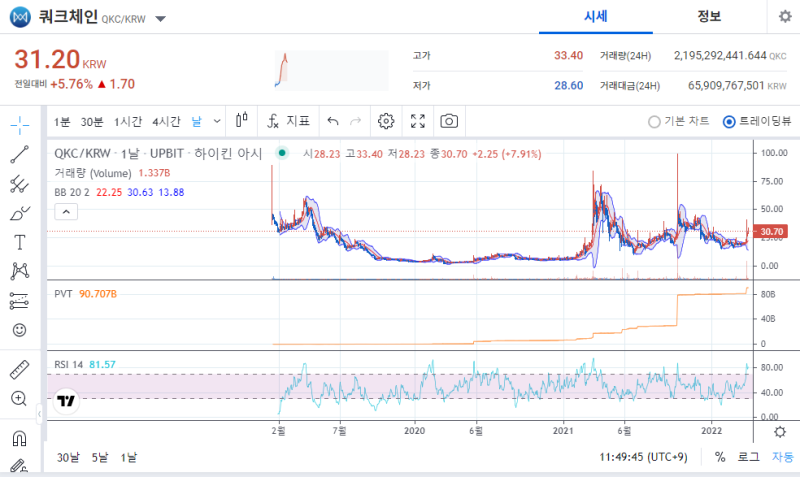
Task: Click the 거래대금(24H) value 65,909,767,501
Action: 726,86
